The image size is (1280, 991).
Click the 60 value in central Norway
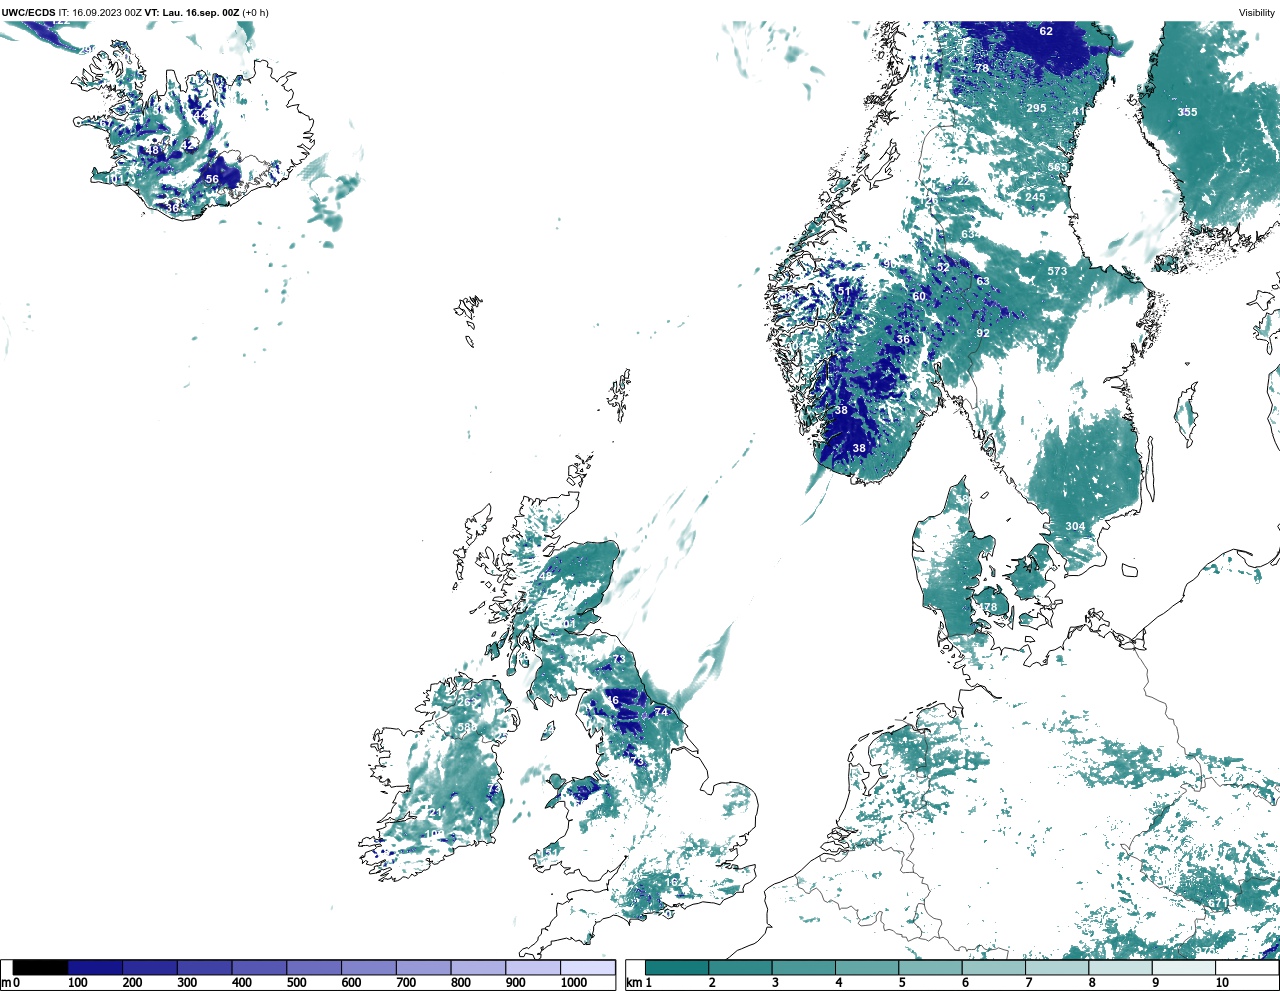919,296
